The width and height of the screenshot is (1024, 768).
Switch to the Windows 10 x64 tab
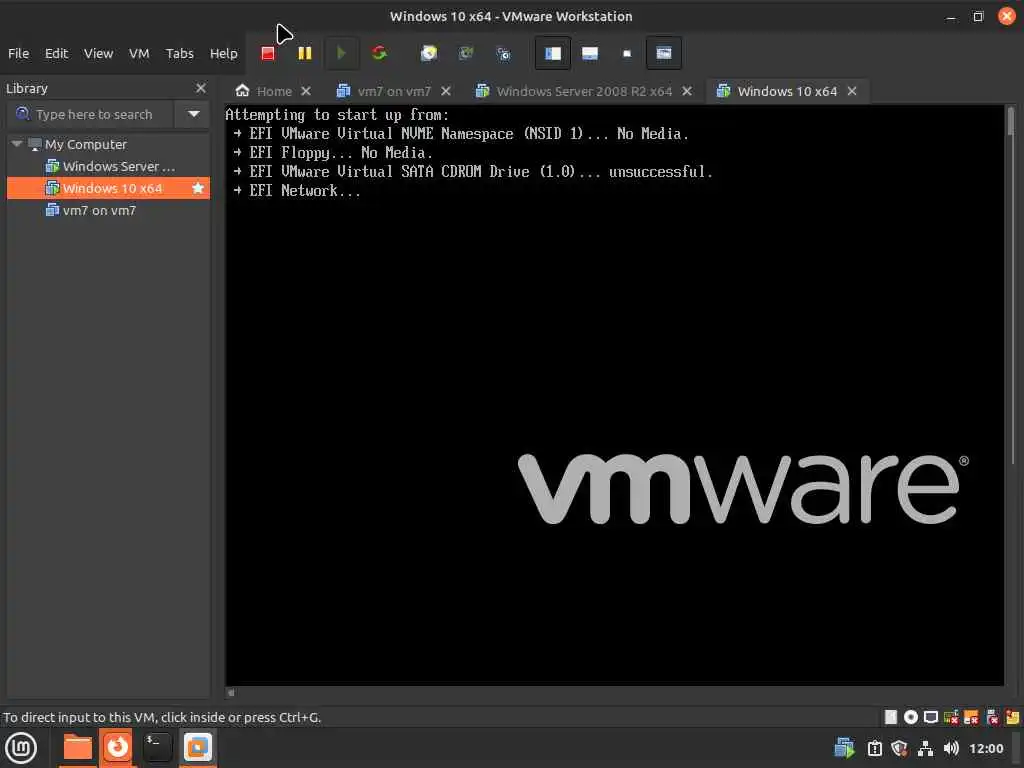[777, 91]
